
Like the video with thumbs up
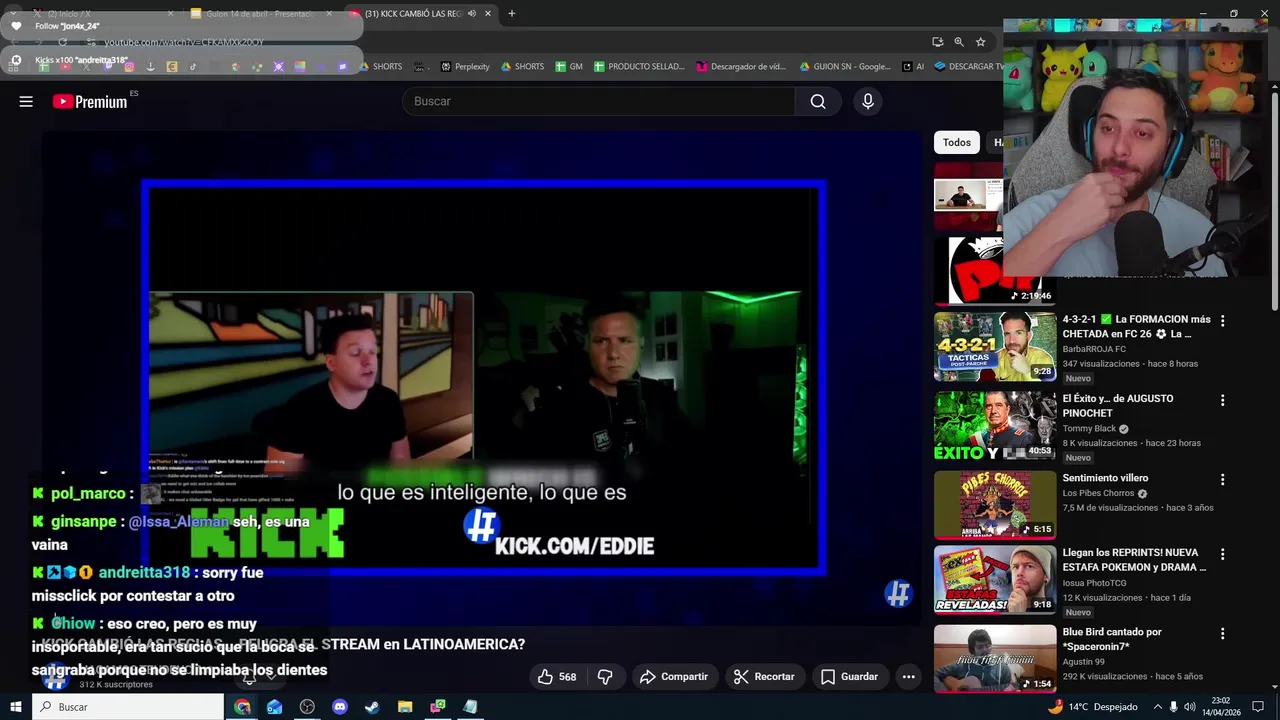pos(557,677)
